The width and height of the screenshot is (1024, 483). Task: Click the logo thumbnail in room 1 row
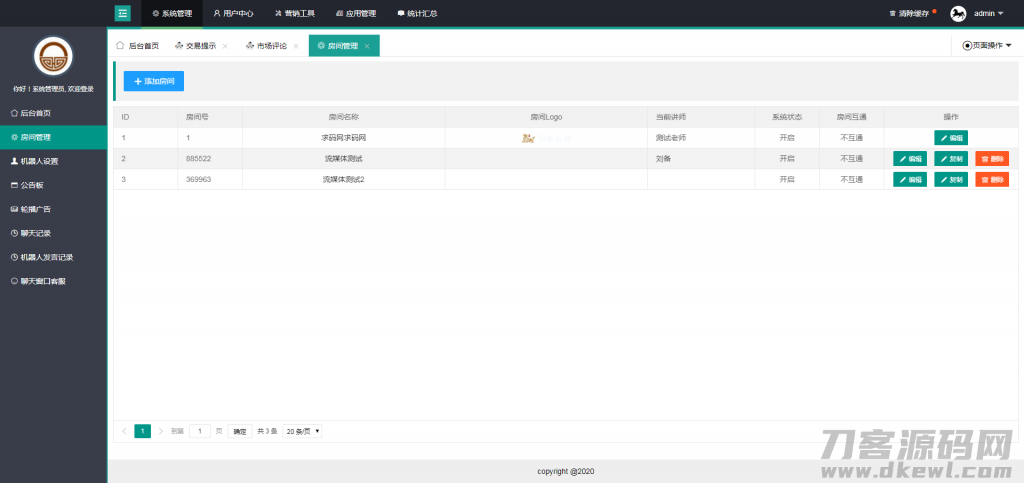coord(529,138)
